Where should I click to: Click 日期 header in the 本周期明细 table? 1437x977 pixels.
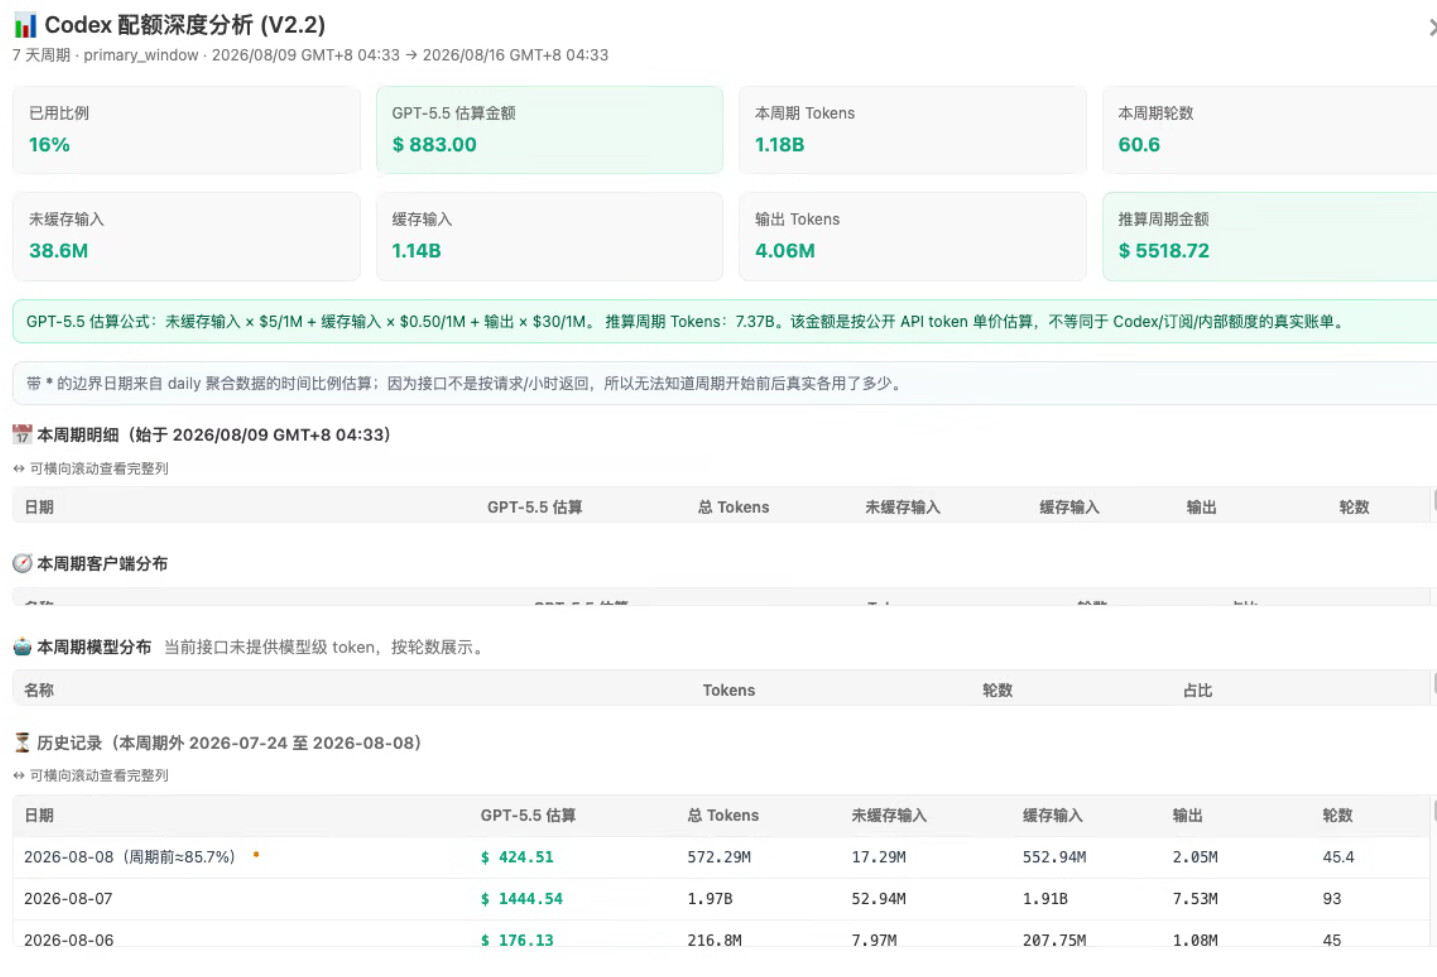click(39, 507)
